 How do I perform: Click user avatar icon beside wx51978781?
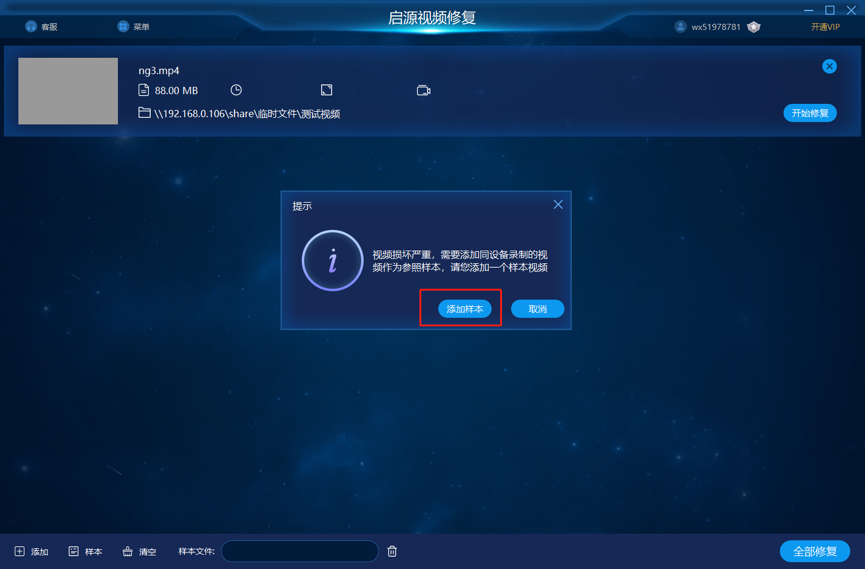[x=680, y=26]
